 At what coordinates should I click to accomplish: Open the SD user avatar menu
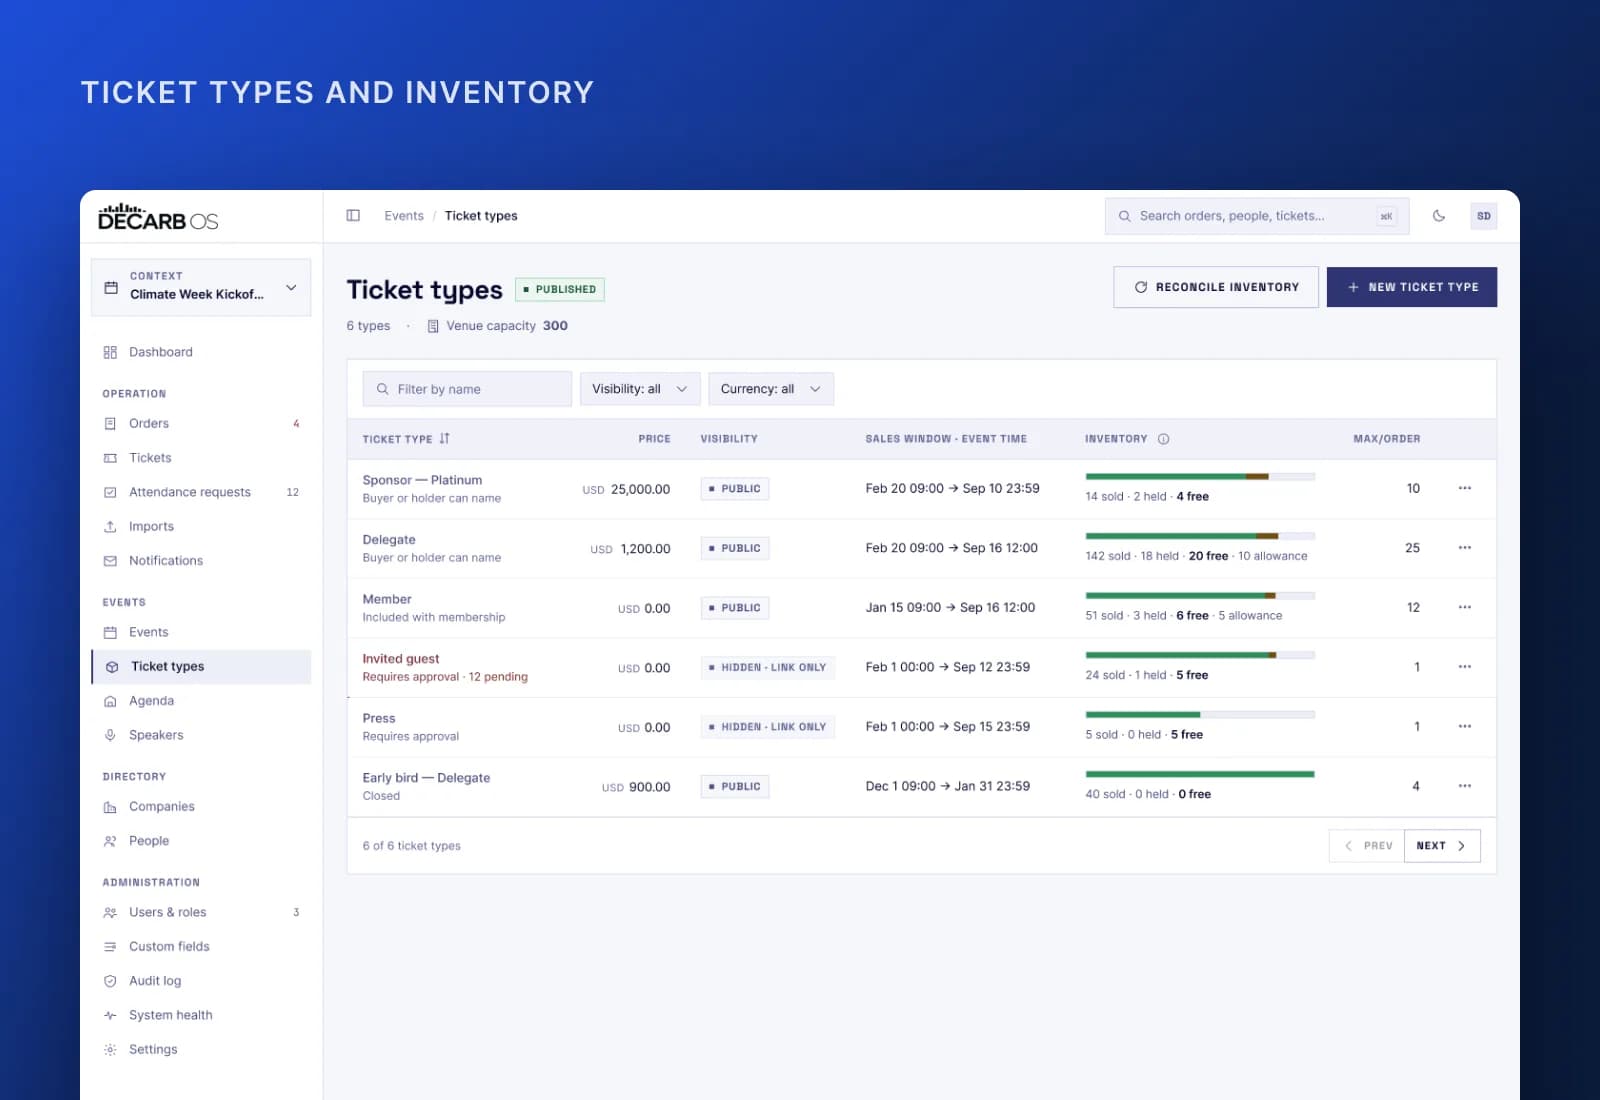[x=1484, y=216]
